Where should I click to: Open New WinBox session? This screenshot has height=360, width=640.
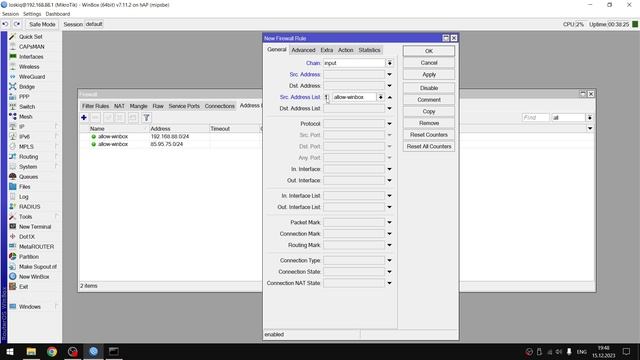[34, 277]
